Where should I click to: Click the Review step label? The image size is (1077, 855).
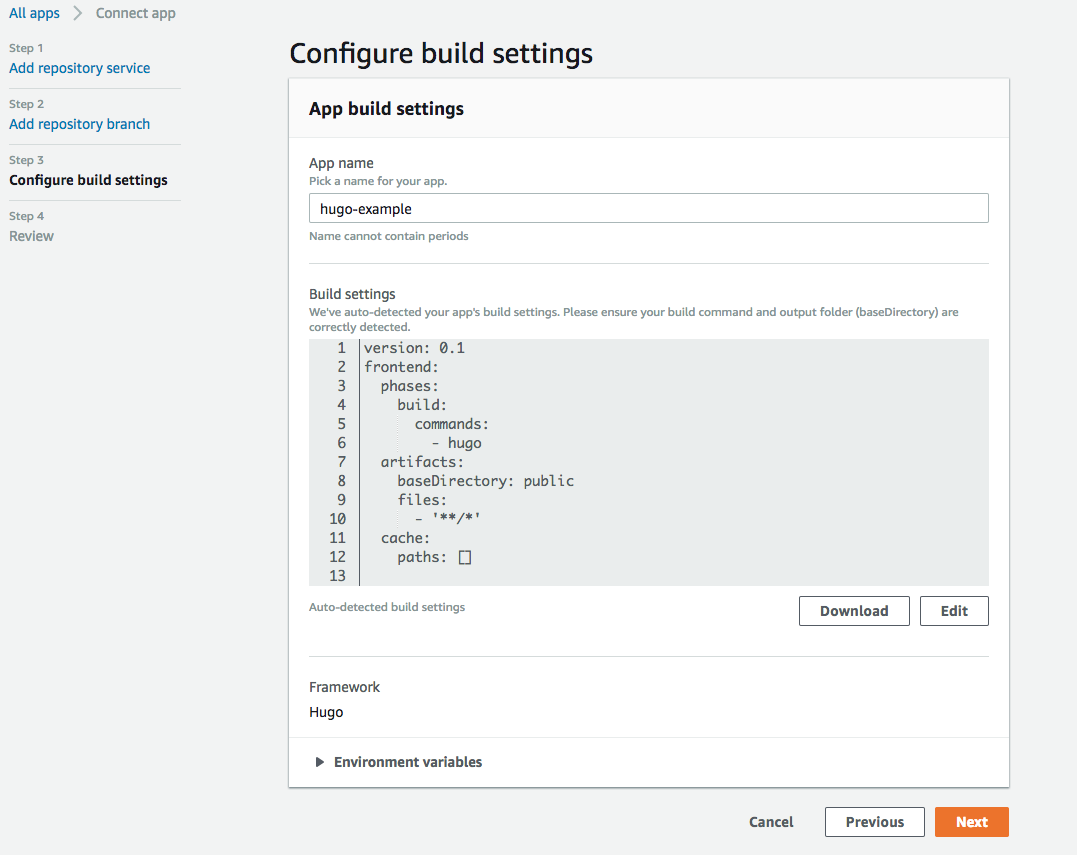tap(32, 236)
